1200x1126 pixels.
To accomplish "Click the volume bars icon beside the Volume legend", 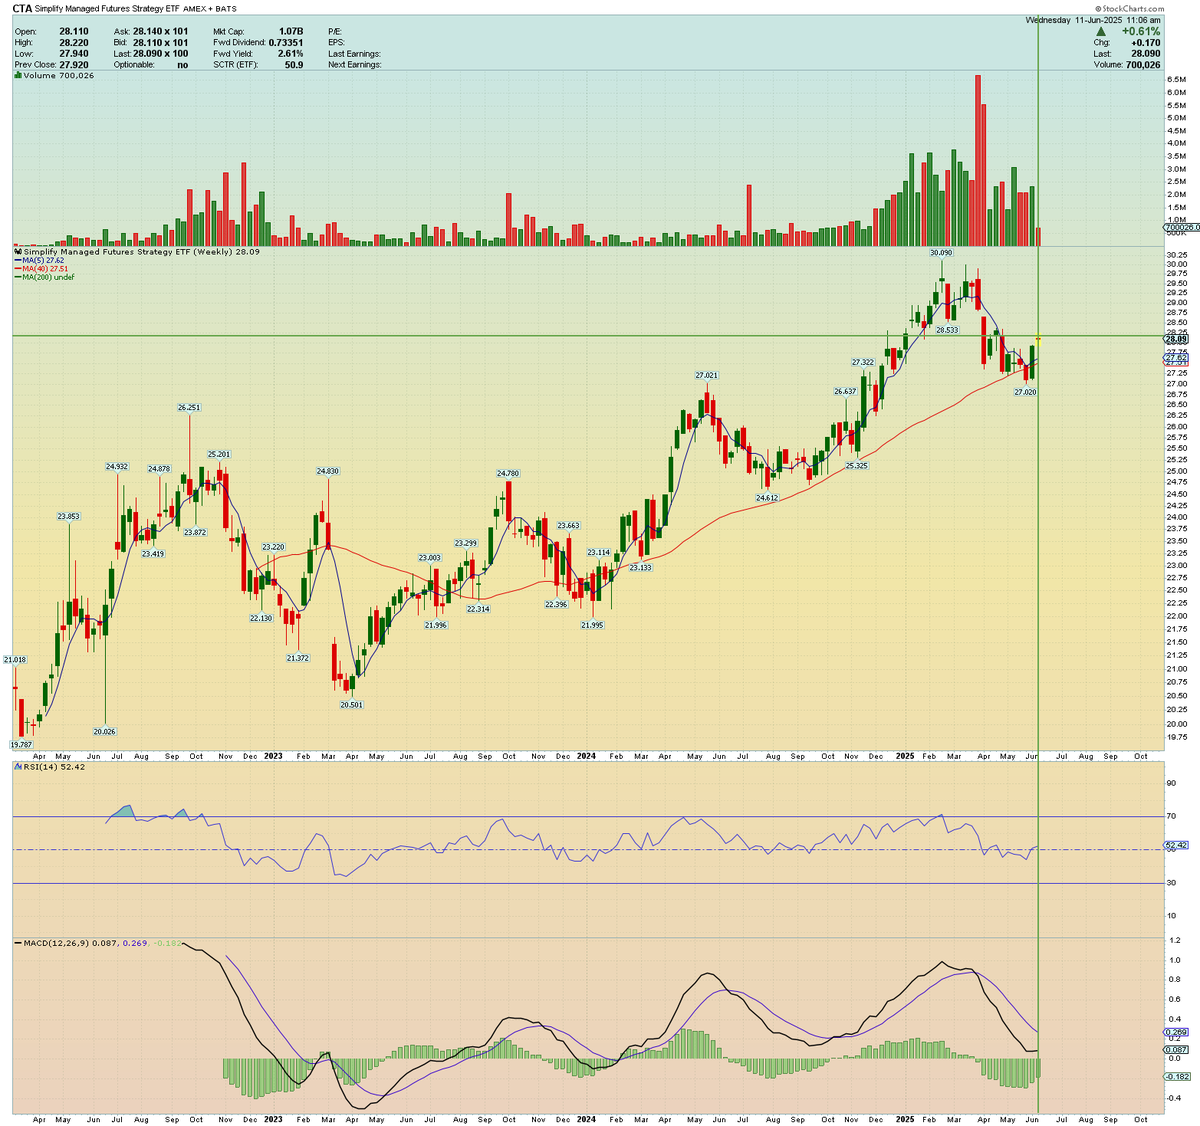I will (17, 76).
